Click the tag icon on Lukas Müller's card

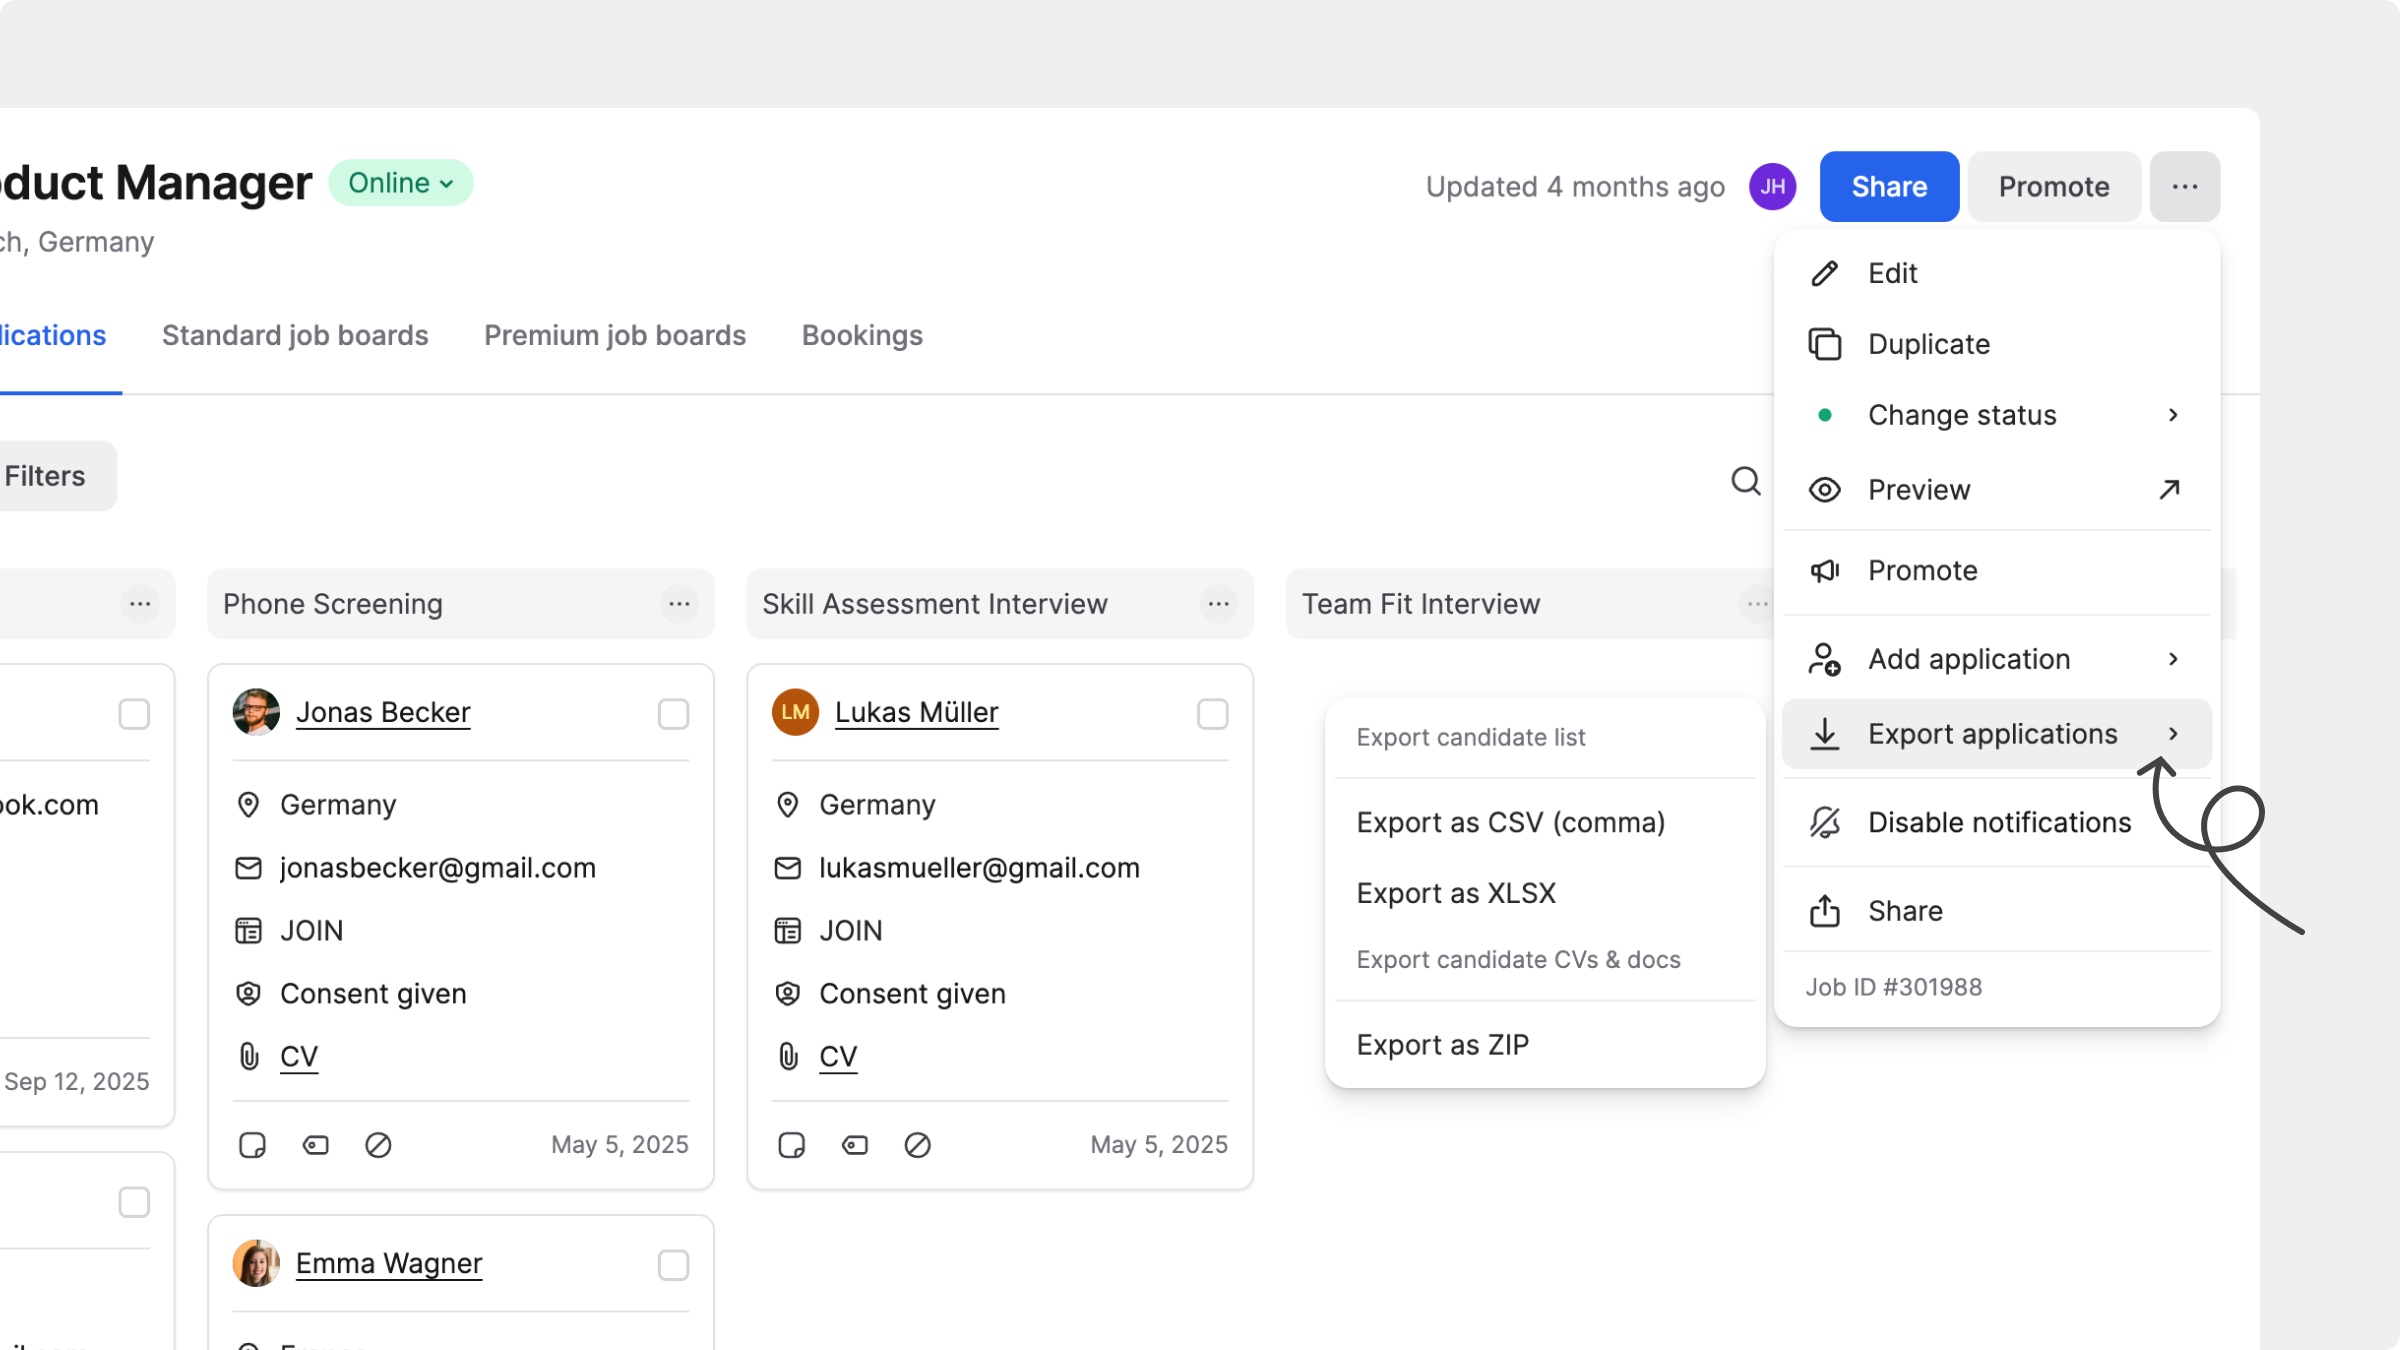tap(854, 1144)
